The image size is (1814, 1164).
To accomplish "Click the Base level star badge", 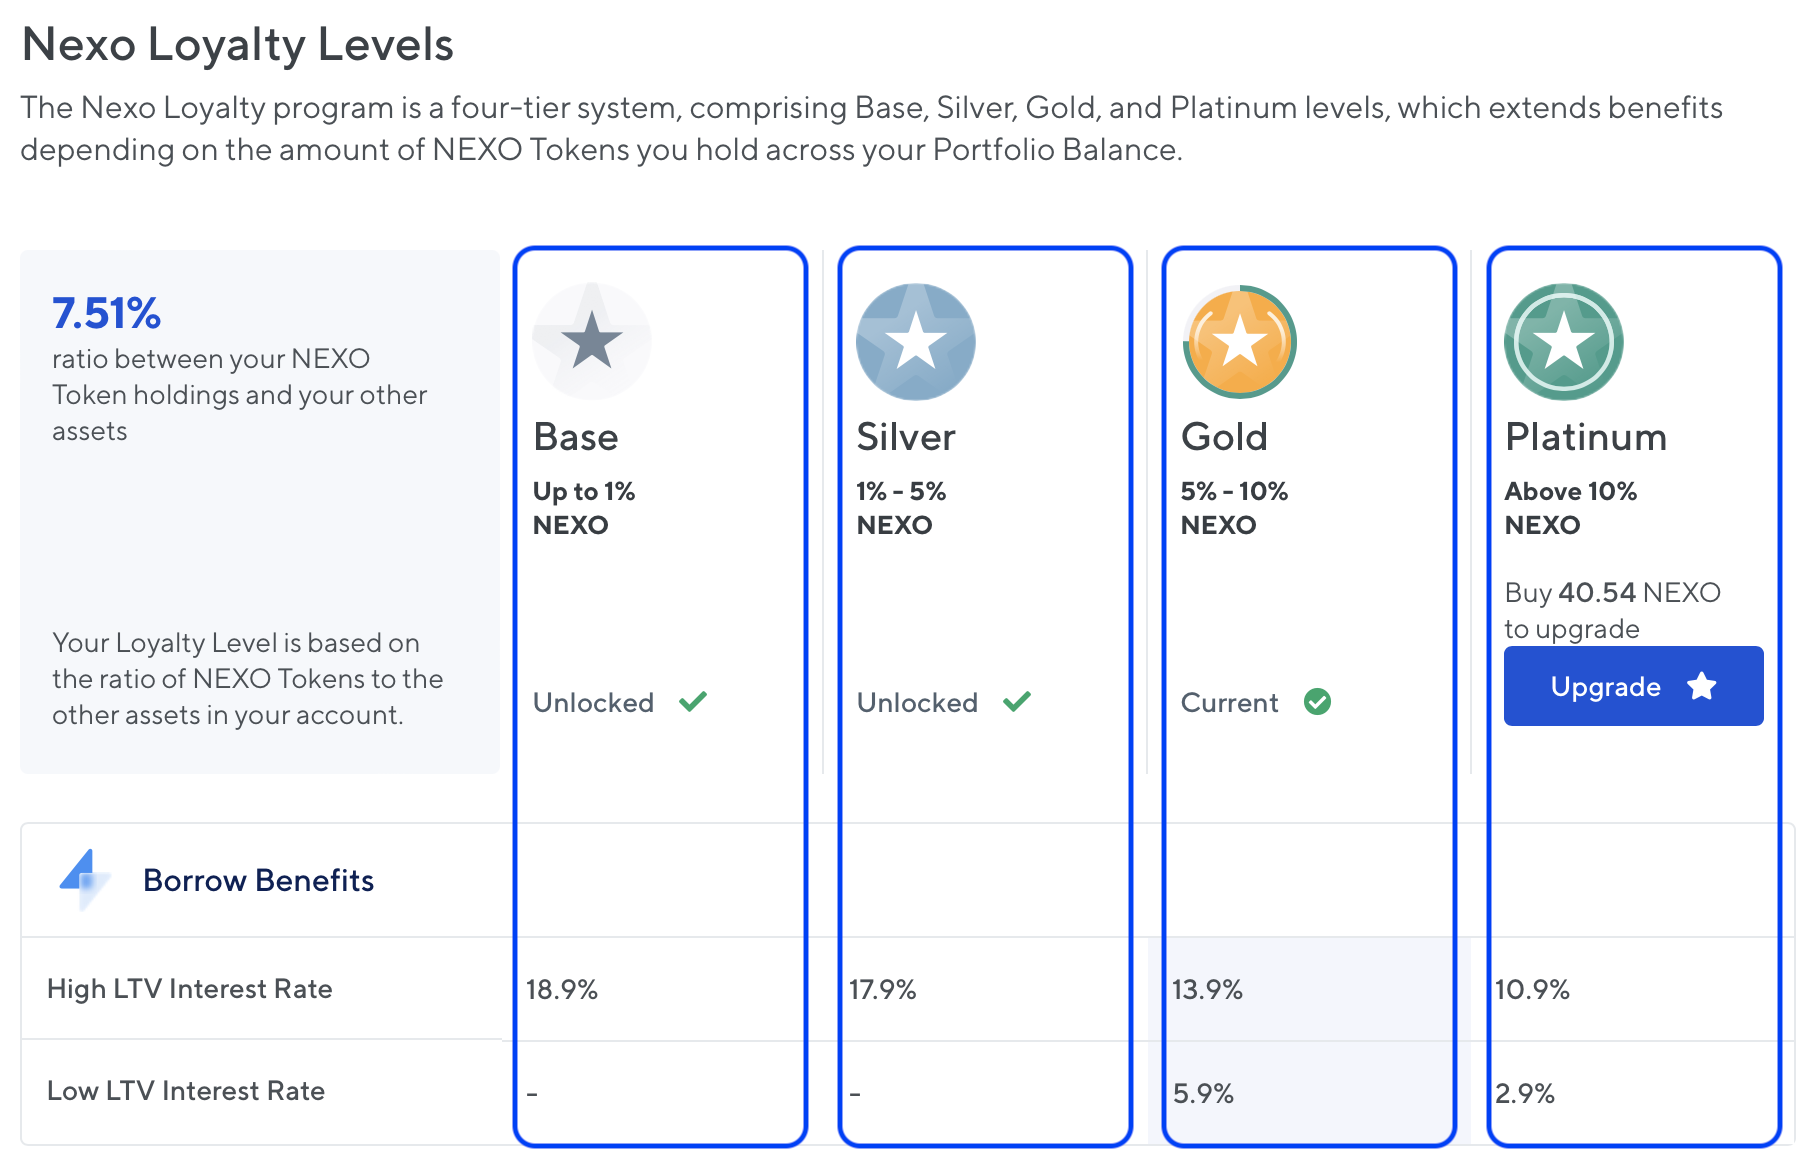I will point(591,340).
